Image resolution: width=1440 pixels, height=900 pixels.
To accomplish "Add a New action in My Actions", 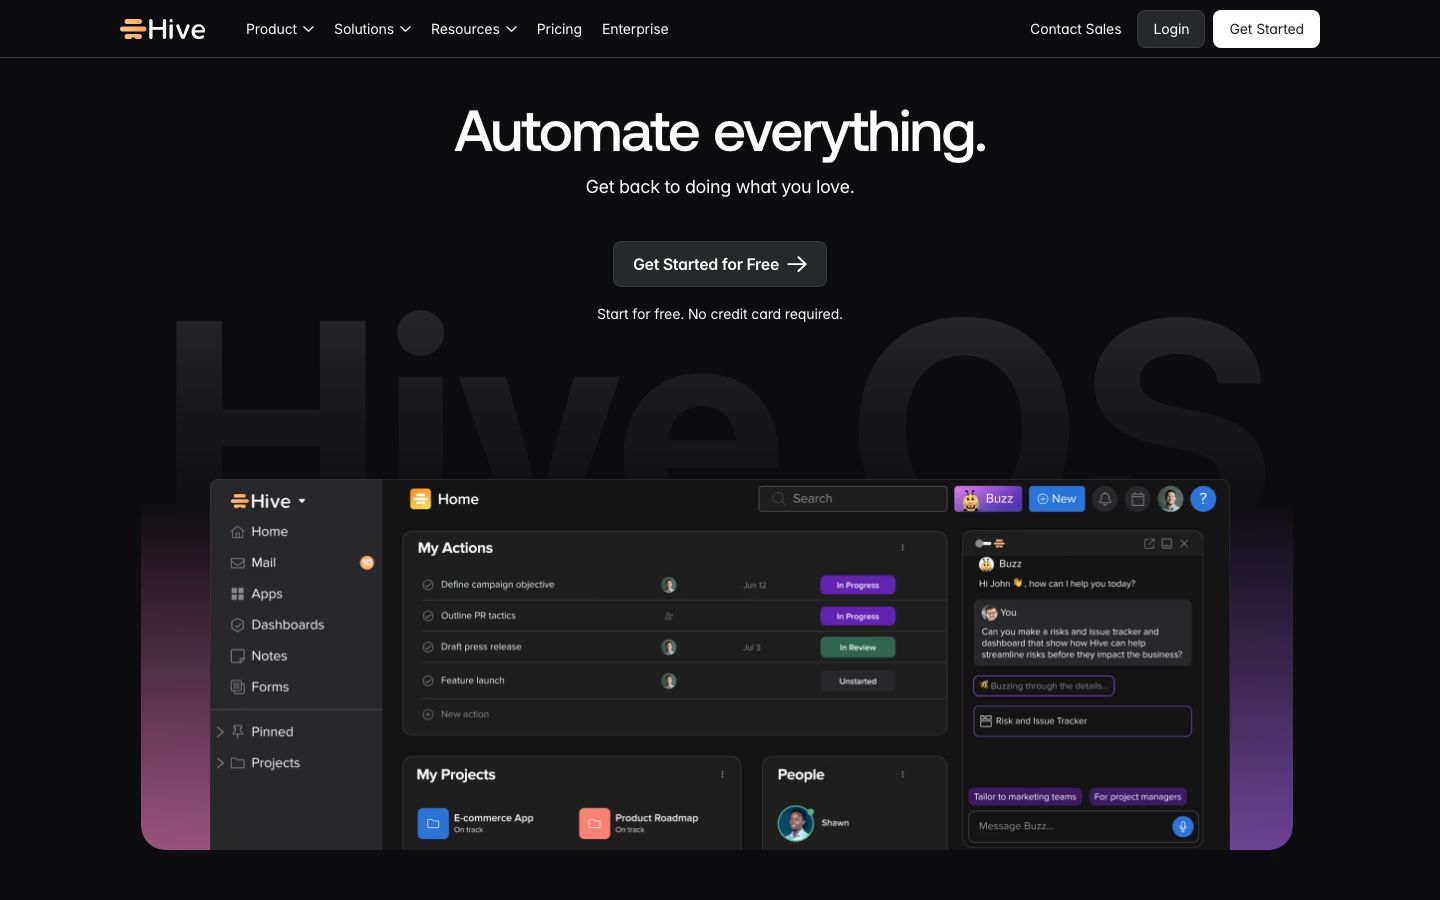I will tap(456, 714).
